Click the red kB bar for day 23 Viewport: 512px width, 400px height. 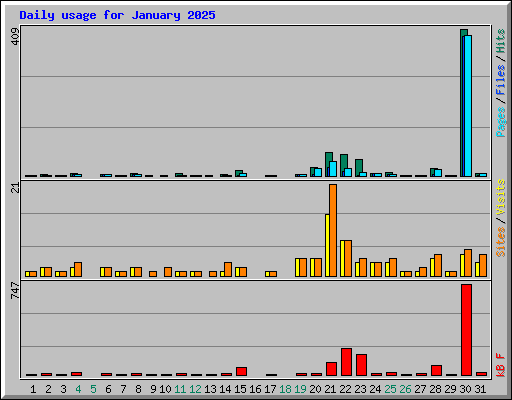tap(361, 365)
